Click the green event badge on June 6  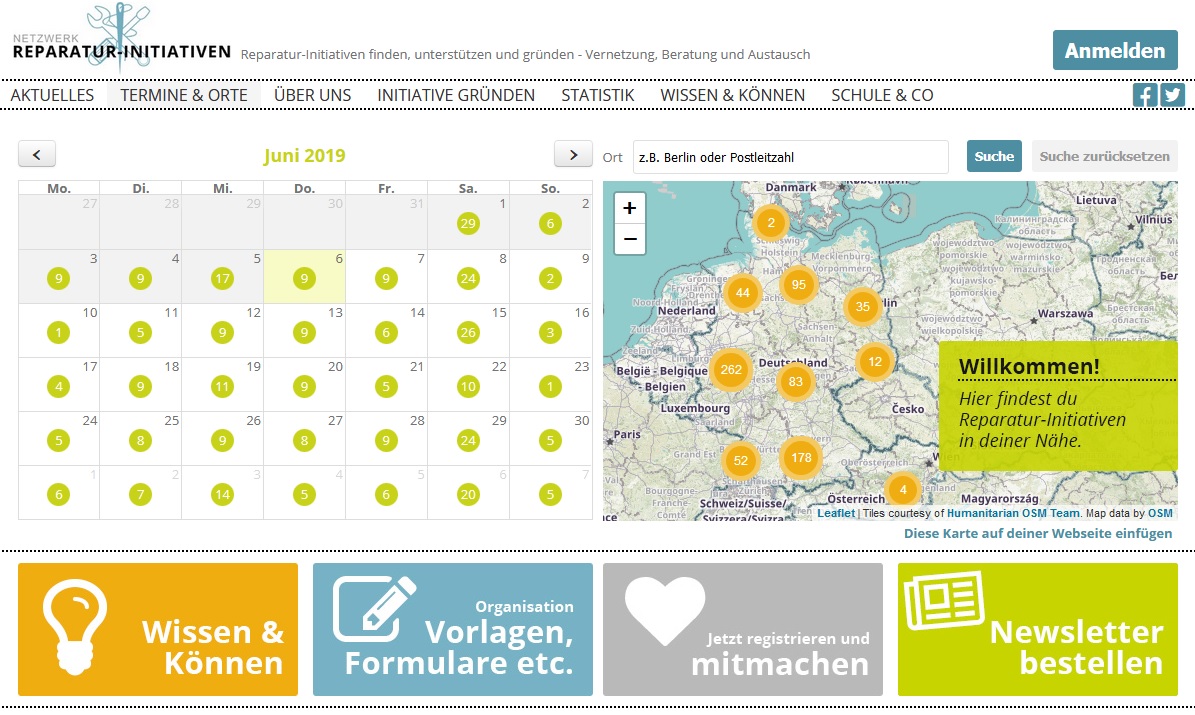(303, 278)
